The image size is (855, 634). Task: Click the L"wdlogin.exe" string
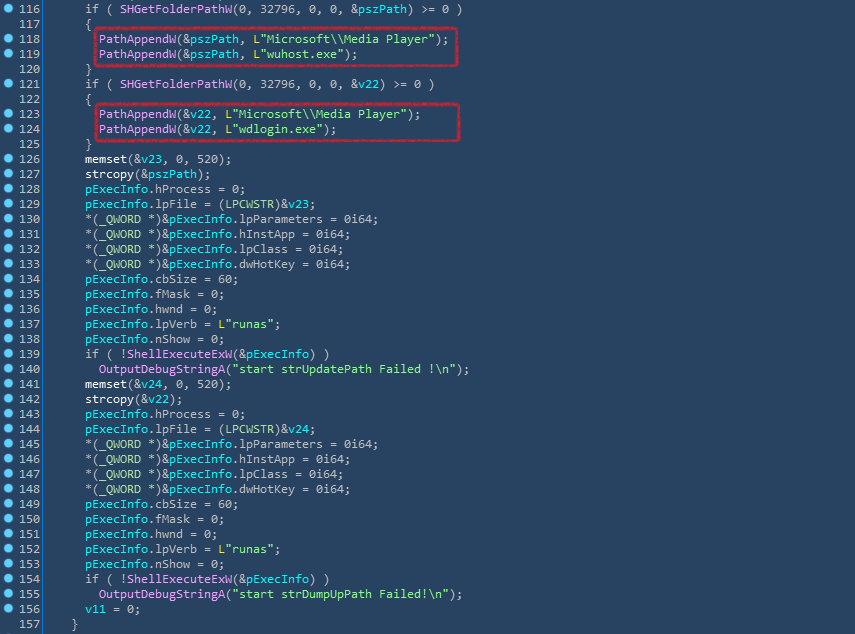point(274,129)
